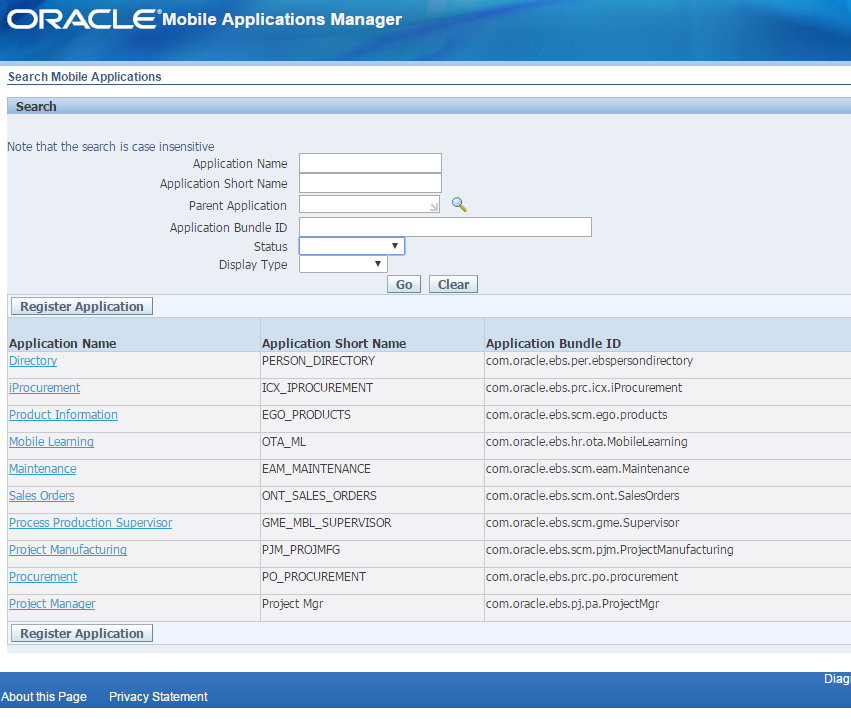Select bundle ID com.oracle.ebs.per.ebspersondirectory

tap(589, 361)
